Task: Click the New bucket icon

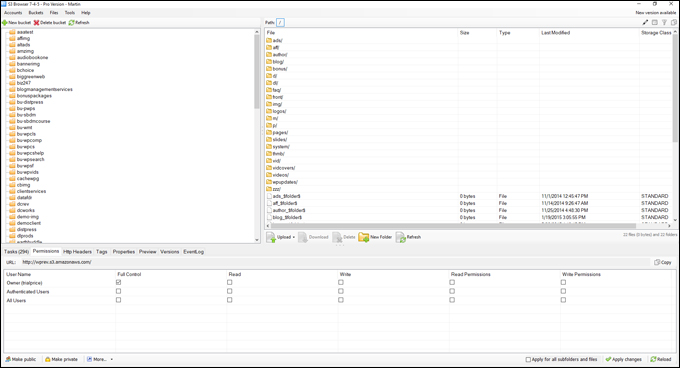Action: point(5,23)
